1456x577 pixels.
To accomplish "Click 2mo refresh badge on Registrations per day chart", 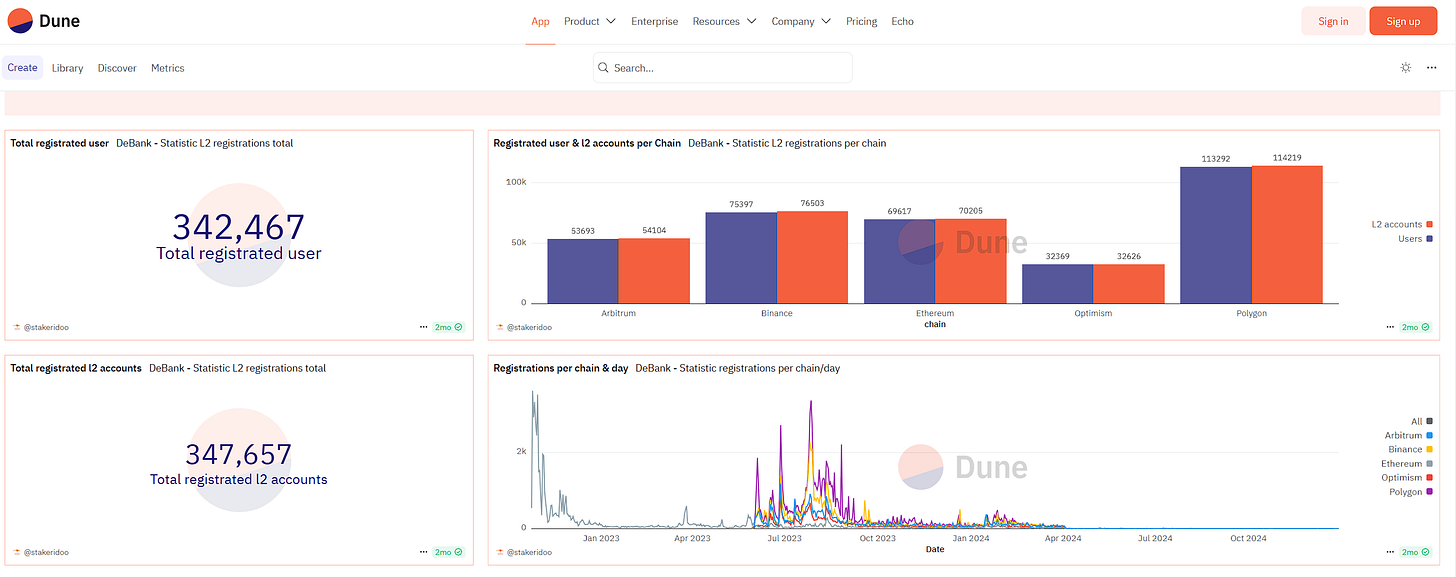I will 1416,552.
